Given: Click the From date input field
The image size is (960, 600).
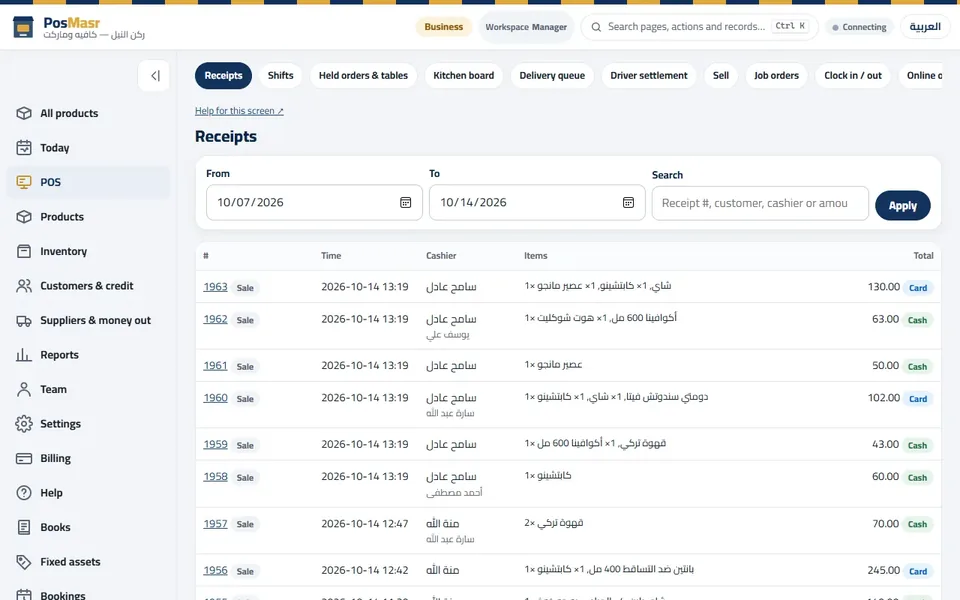Looking at the screenshot, I should (314, 203).
